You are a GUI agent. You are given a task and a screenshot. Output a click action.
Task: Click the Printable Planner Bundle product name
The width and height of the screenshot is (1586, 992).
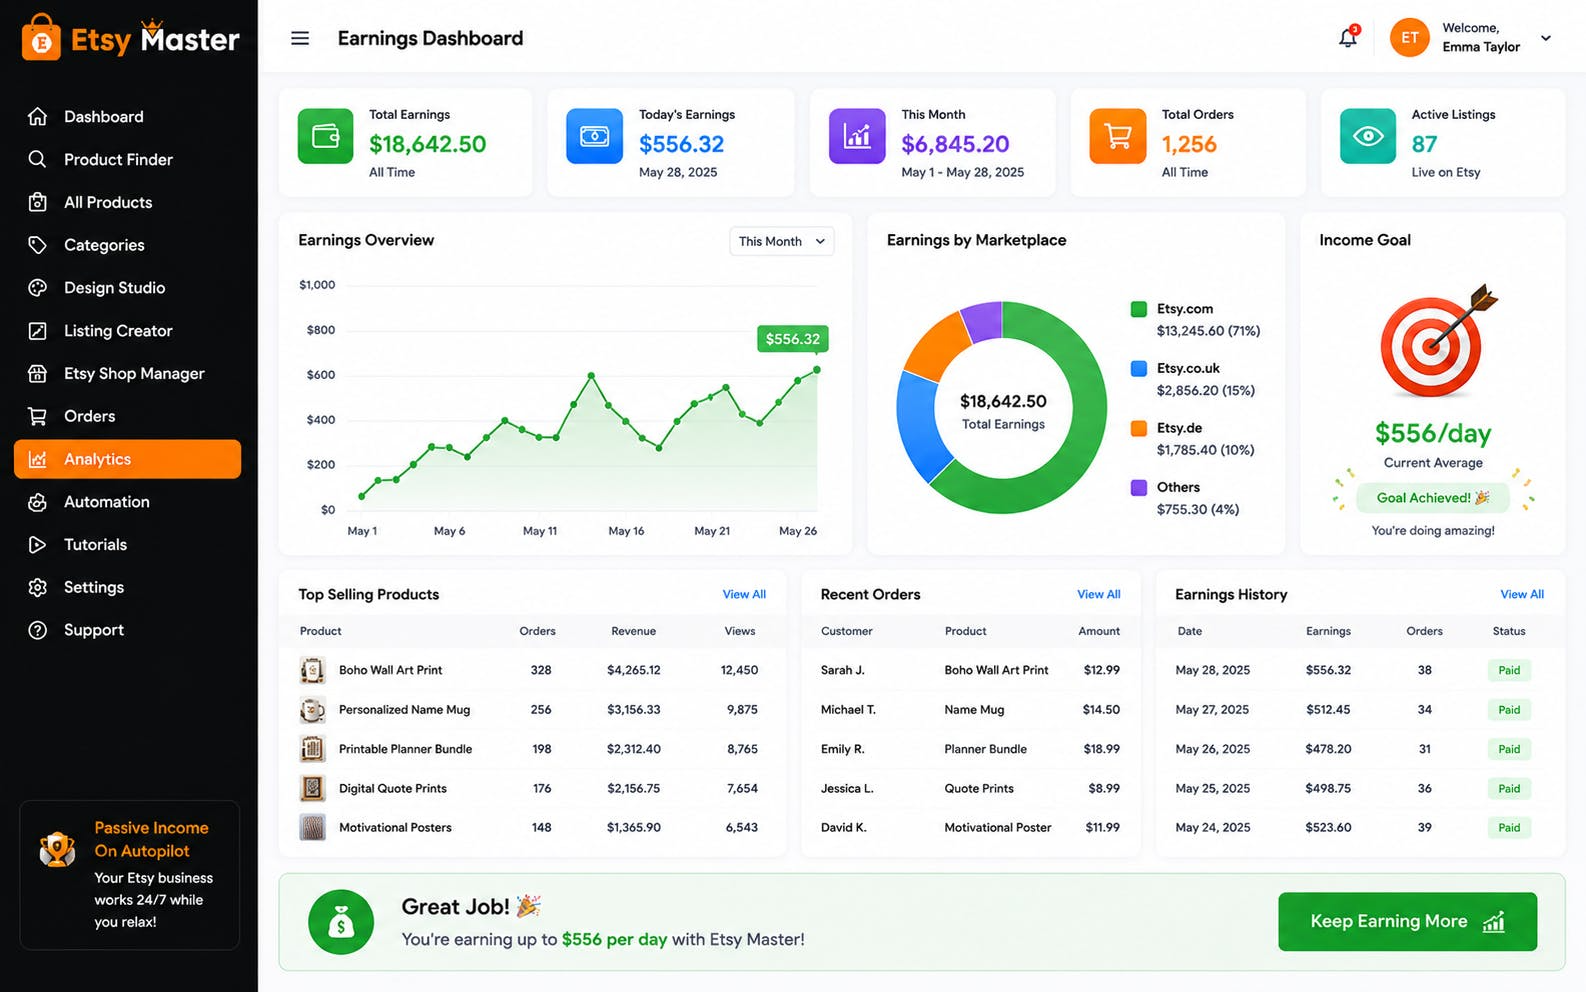(x=405, y=749)
